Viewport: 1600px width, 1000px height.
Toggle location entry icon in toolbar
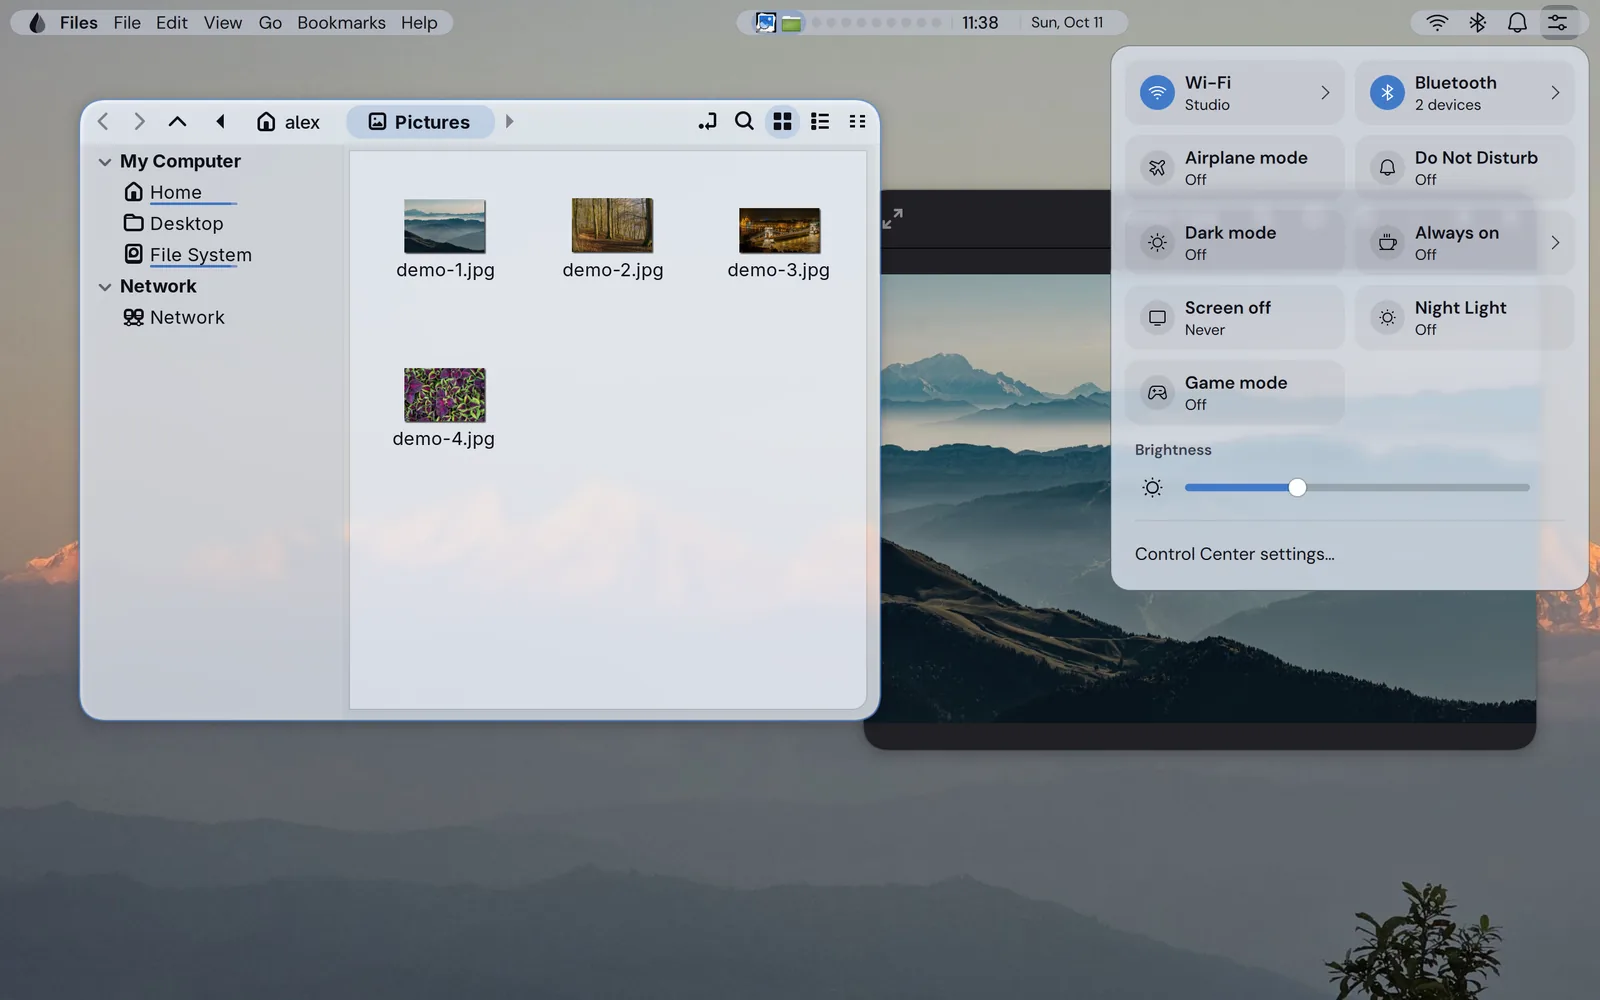(x=707, y=122)
